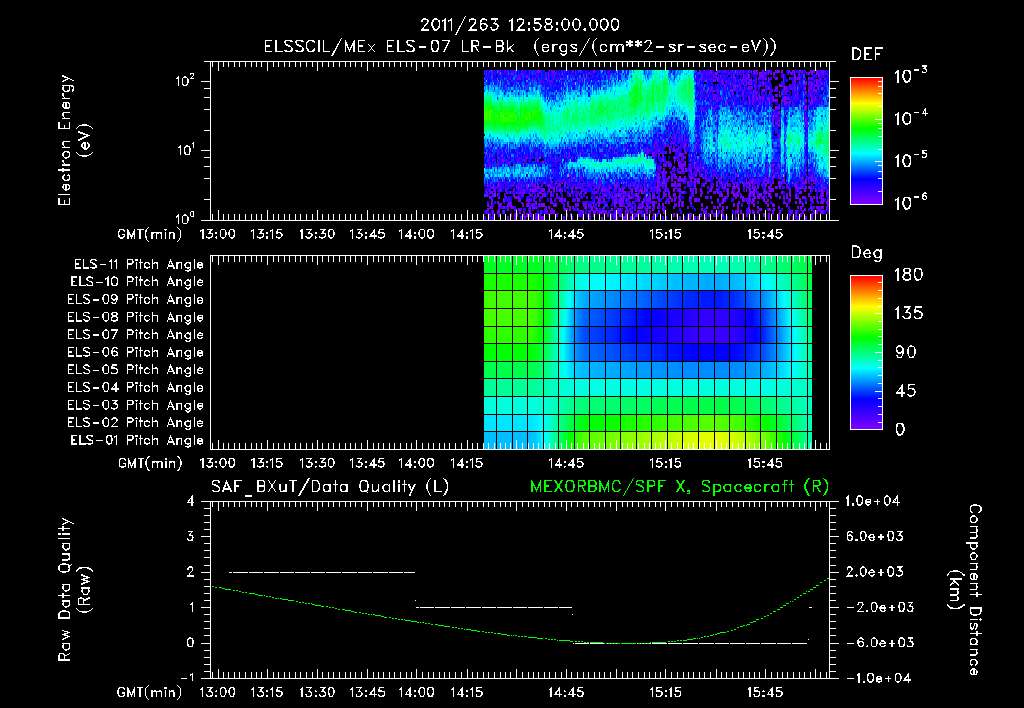Click the 180 tick on the Deg scale

point(908,275)
